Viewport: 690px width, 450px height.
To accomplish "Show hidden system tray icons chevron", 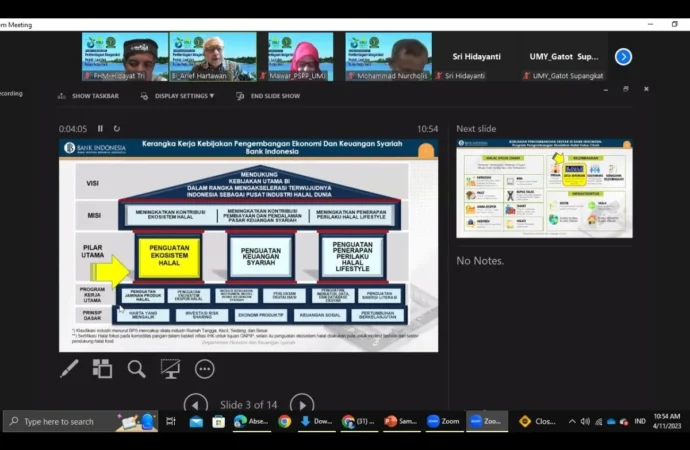I will [x=573, y=422].
